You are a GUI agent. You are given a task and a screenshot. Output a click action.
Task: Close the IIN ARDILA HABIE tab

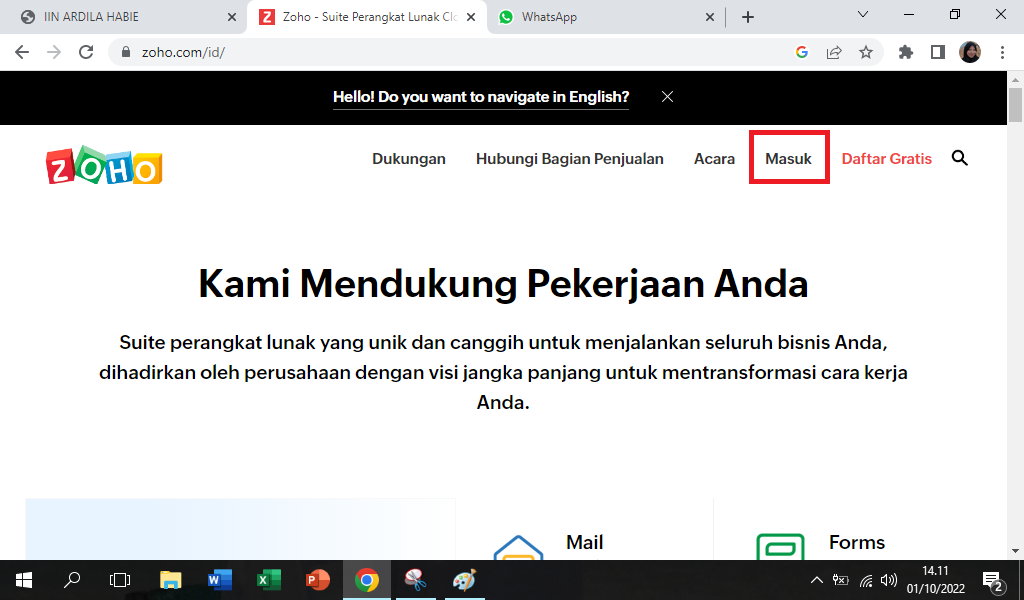tap(232, 17)
